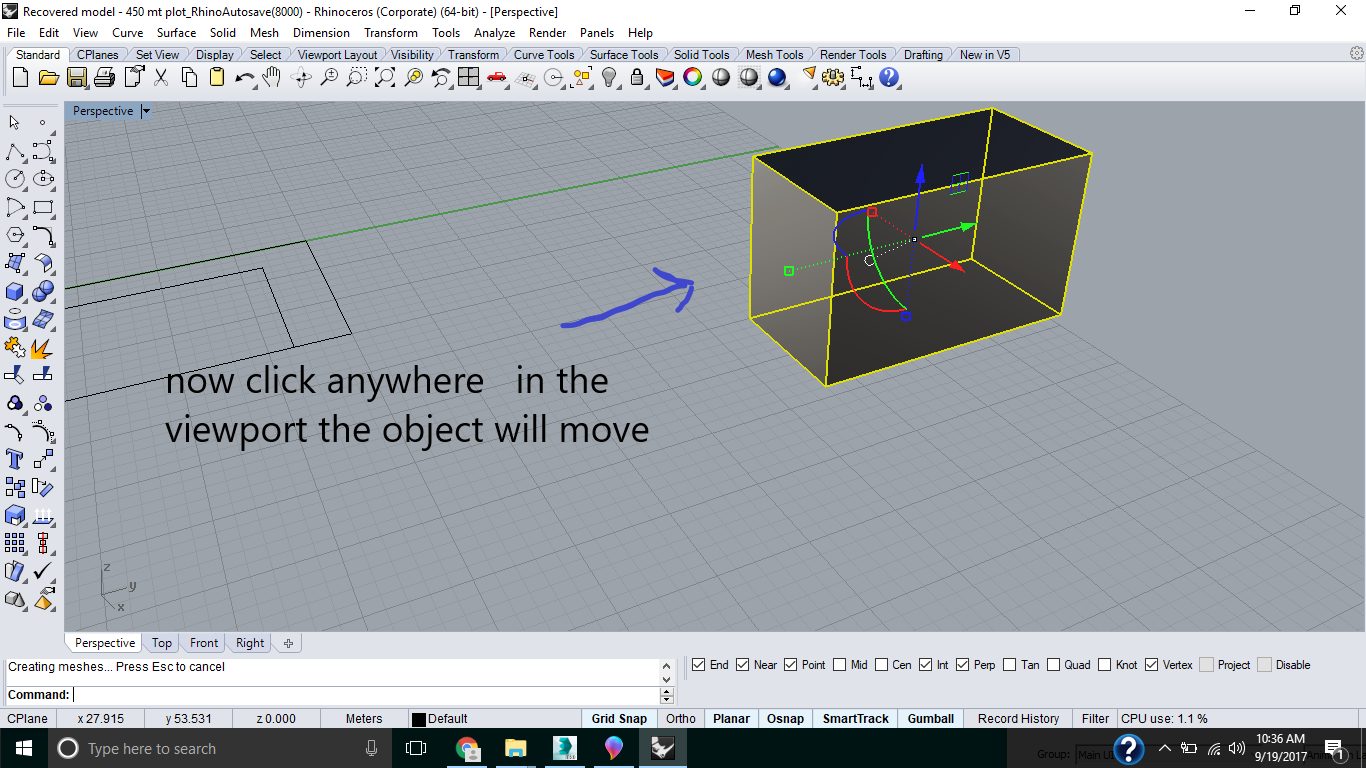The height and width of the screenshot is (768, 1366).
Task: Click the Save file icon
Action: pyautogui.click(x=77, y=77)
